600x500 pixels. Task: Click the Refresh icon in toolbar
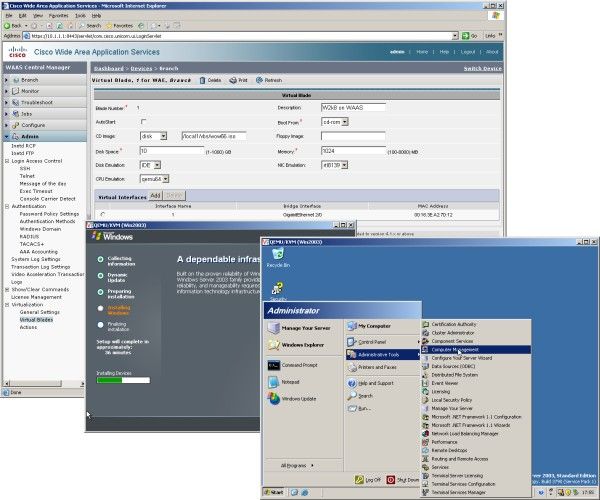tap(259, 80)
